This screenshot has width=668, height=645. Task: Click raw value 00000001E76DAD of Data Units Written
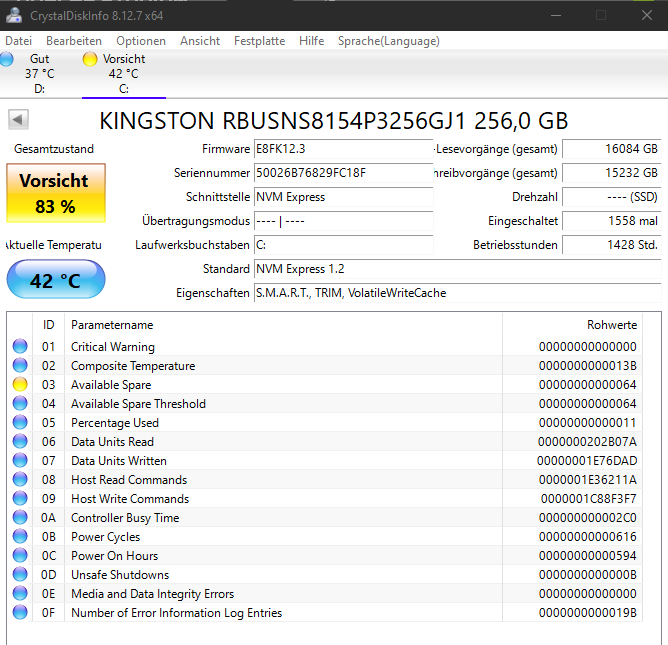587,461
